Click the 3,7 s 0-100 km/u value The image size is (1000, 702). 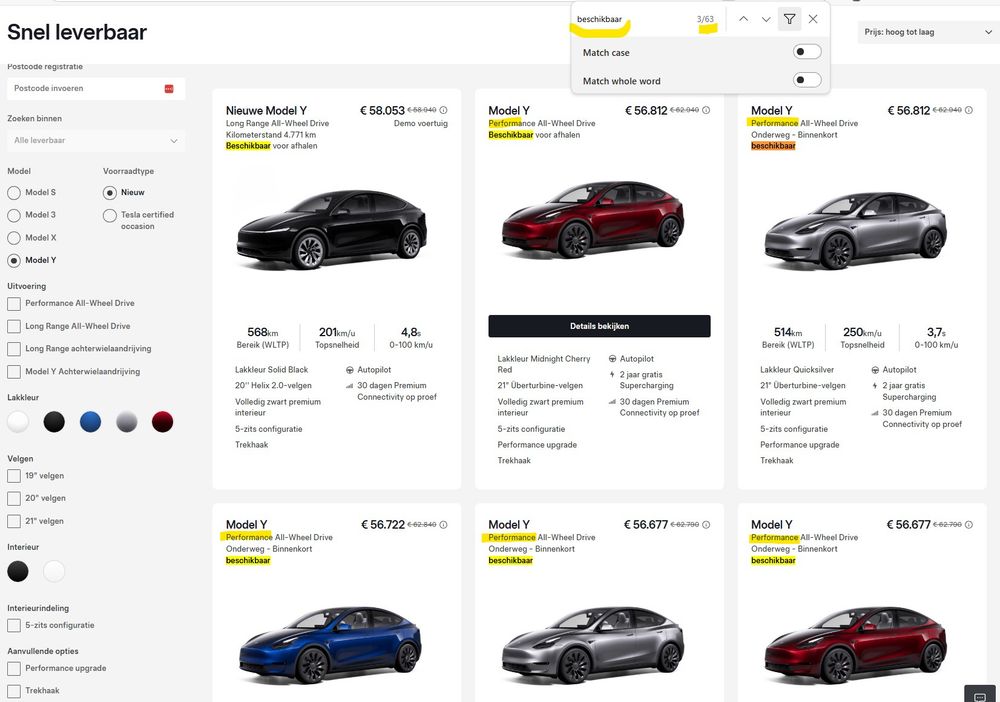(x=936, y=332)
